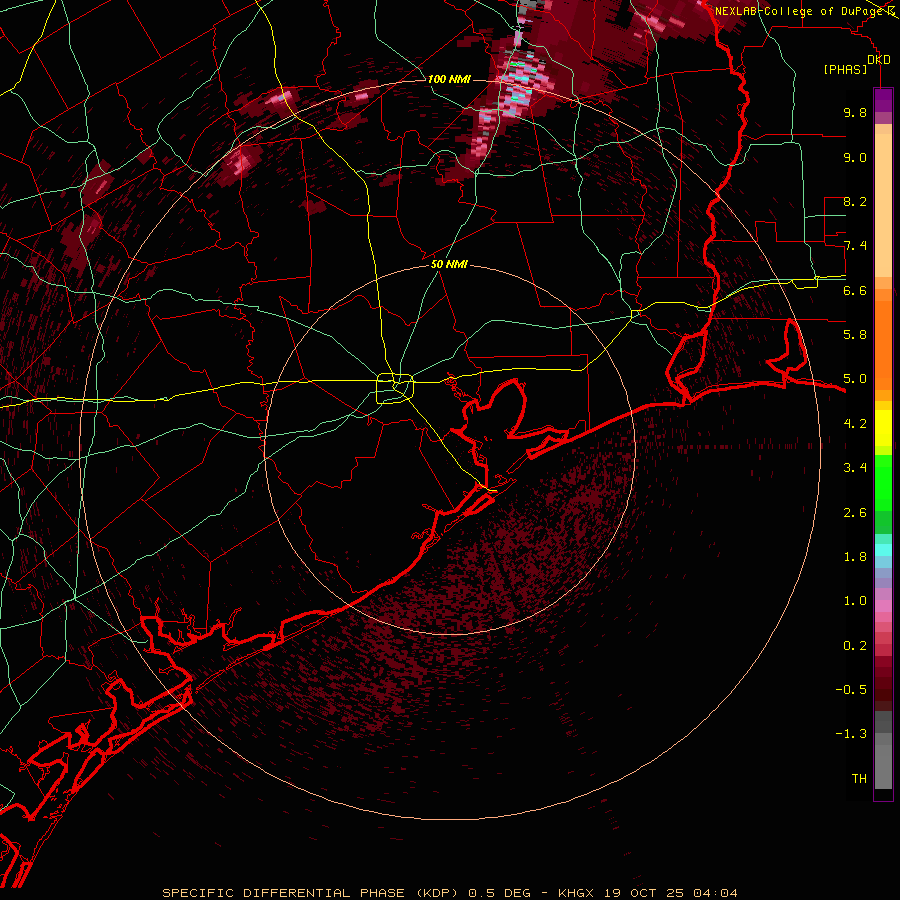Click the -0.5 scale value

click(x=851, y=690)
